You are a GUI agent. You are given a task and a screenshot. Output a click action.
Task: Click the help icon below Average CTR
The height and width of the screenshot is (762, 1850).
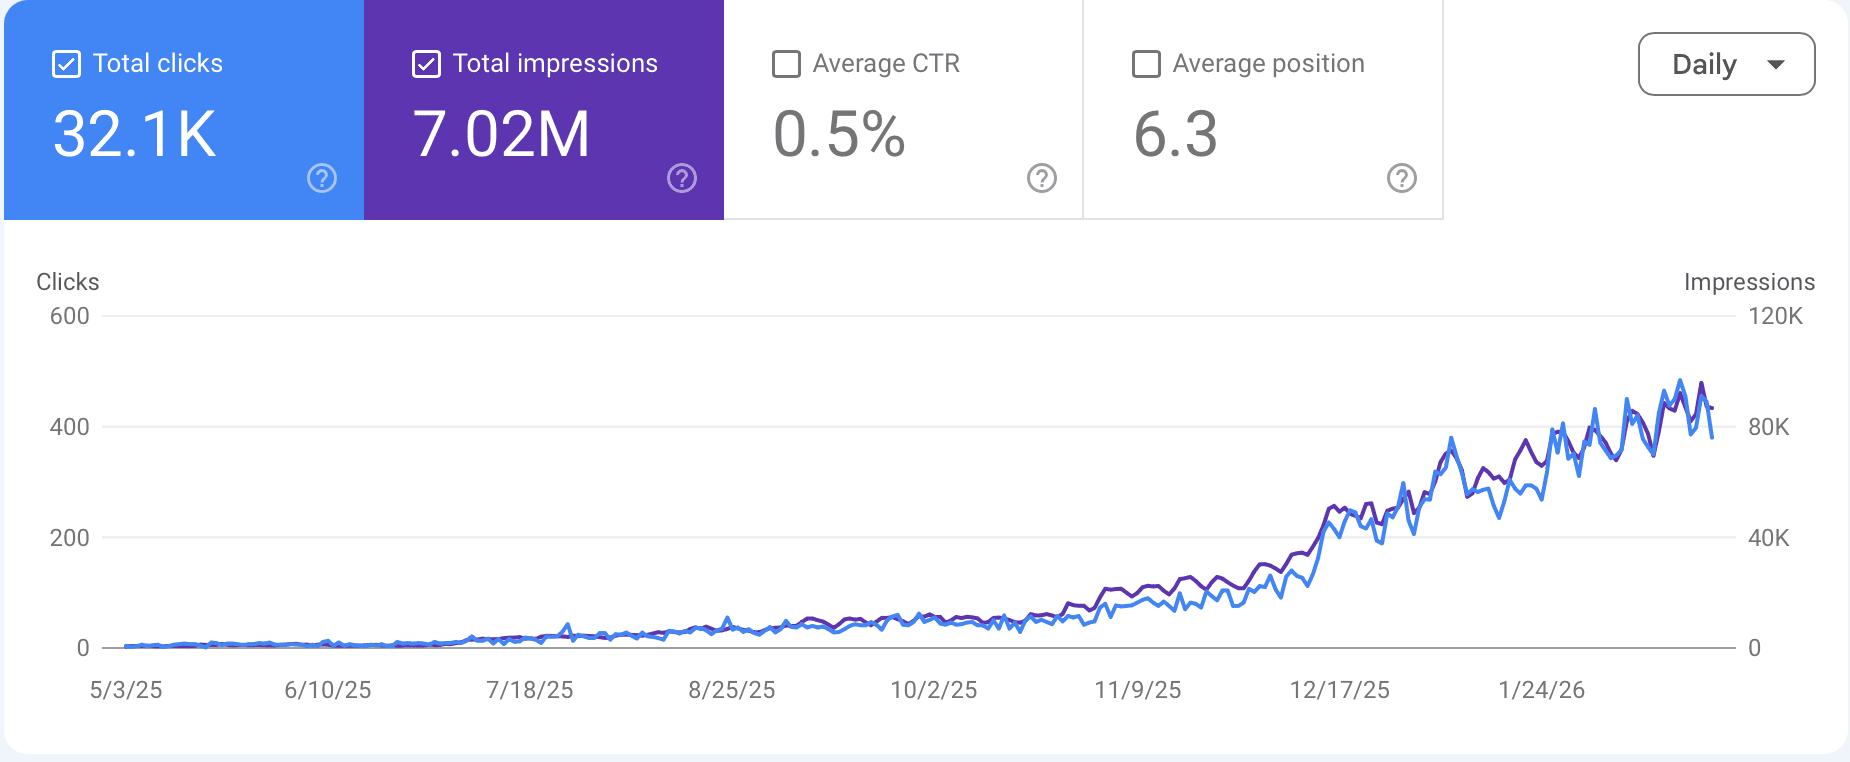pos(1043,180)
